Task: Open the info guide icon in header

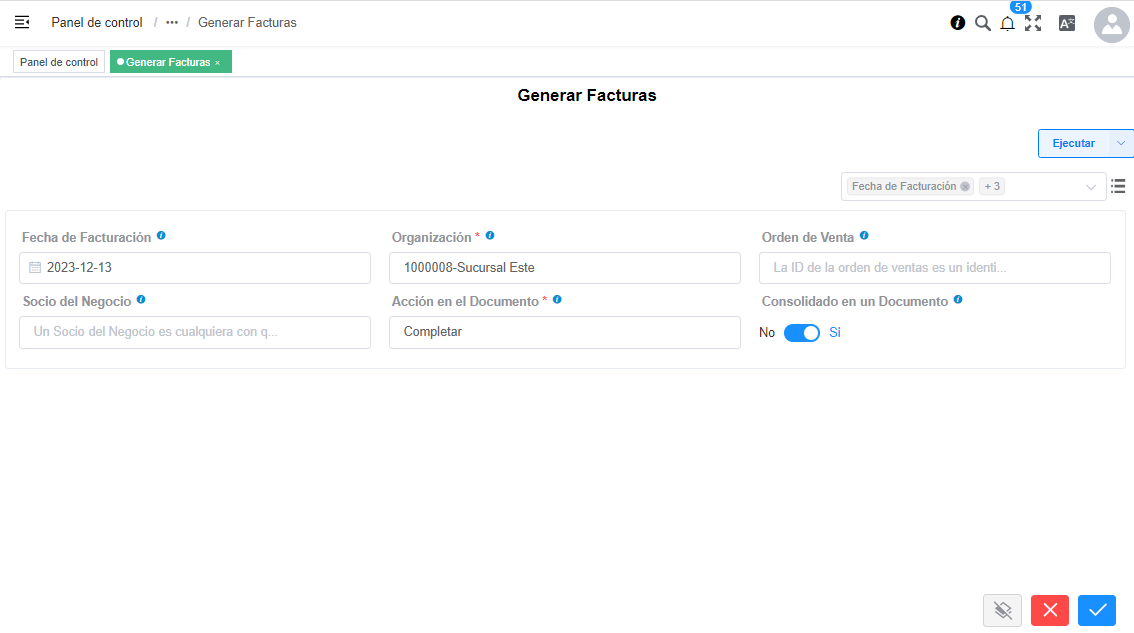Action: pyautogui.click(x=957, y=23)
